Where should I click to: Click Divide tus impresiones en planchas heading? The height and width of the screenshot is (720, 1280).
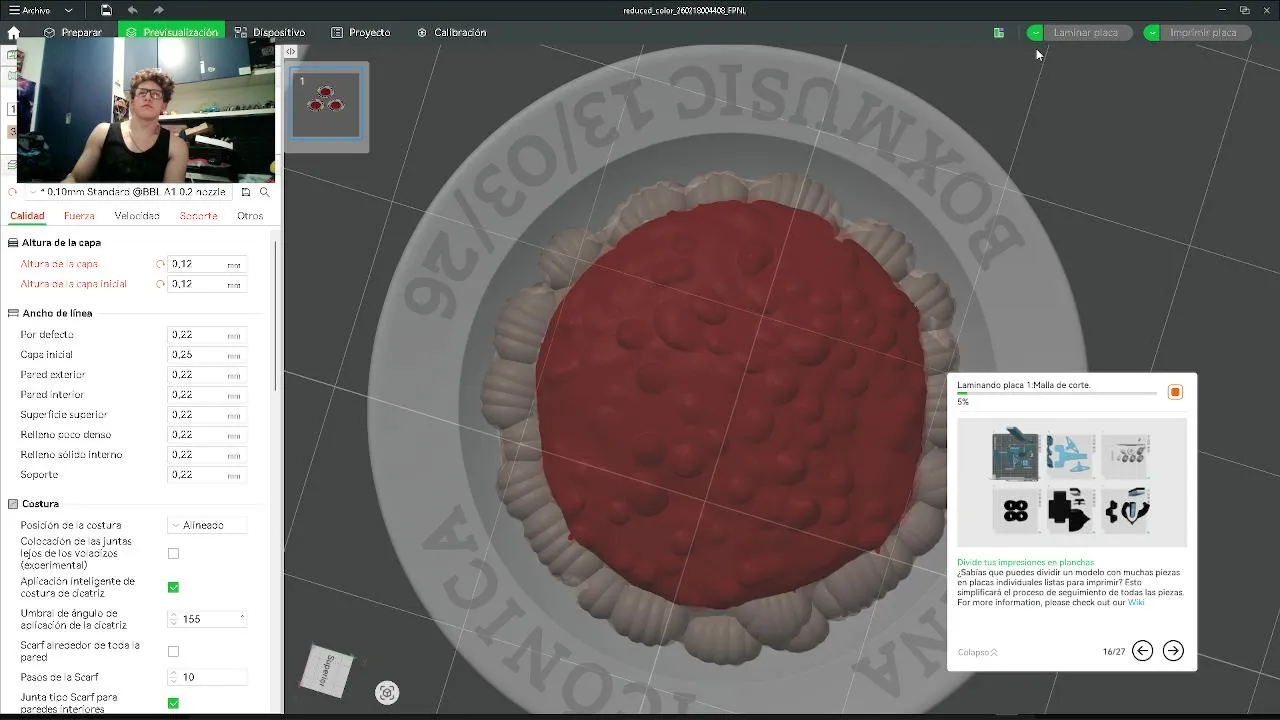(1025, 562)
